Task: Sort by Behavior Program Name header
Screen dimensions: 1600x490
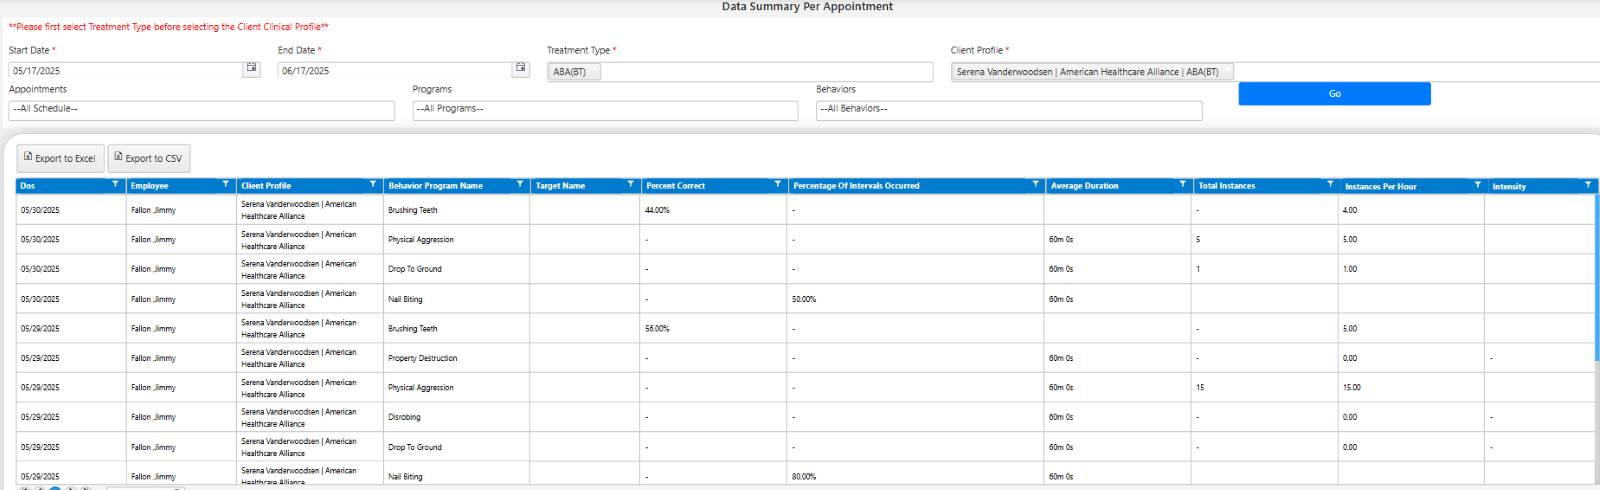Action: (435, 186)
